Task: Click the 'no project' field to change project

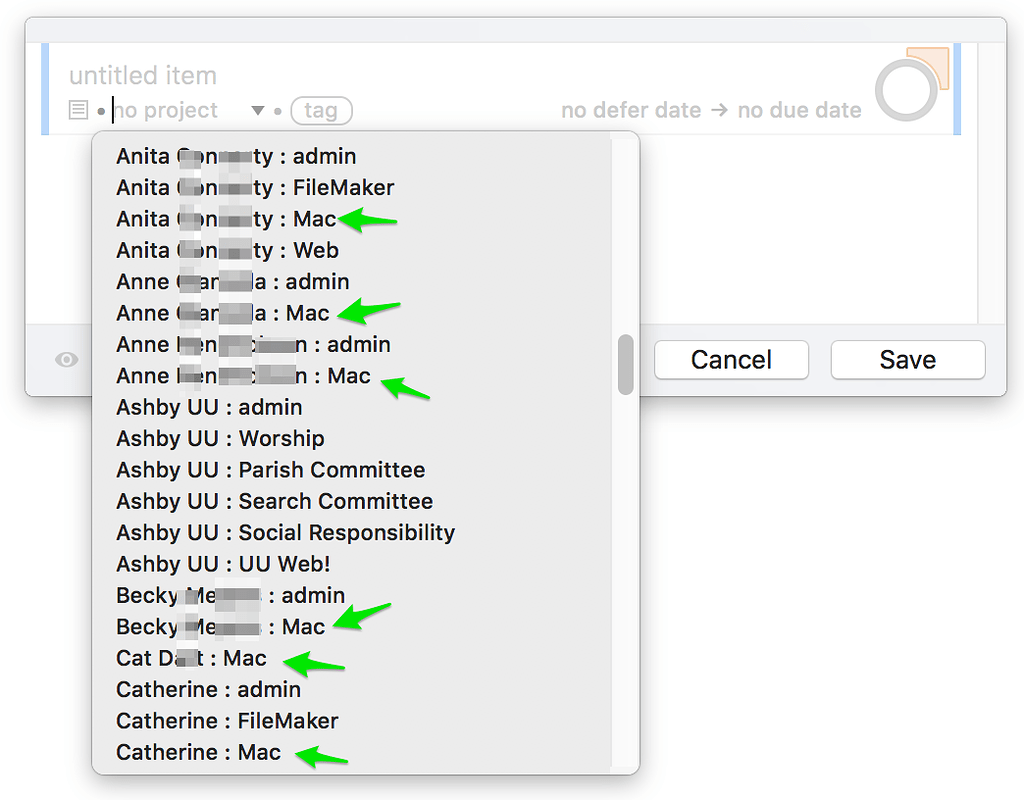Action: point(165,110)
